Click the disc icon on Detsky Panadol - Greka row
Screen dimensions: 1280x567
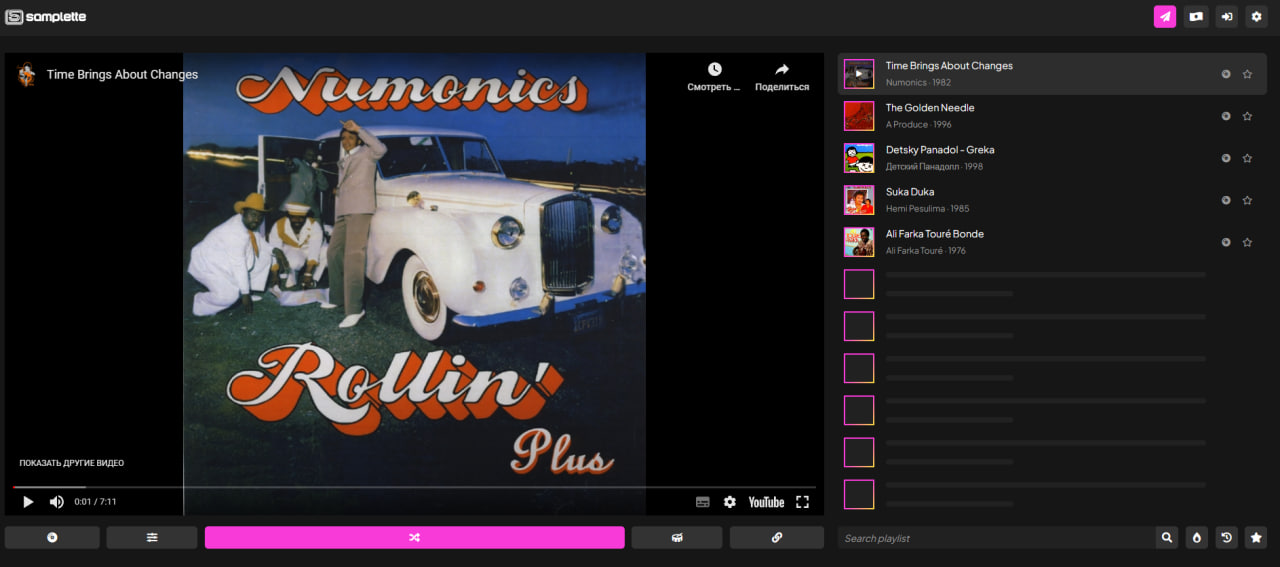1226,158
